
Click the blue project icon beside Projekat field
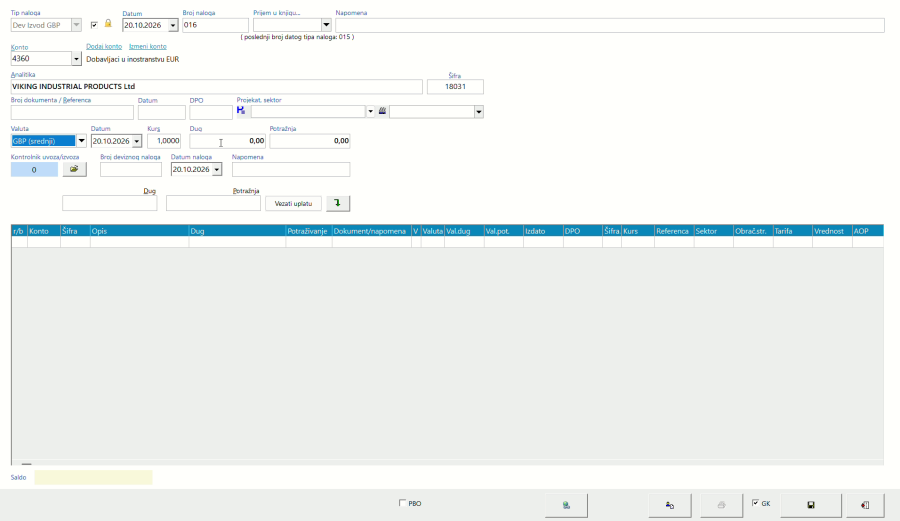click(x=241, y=111)
